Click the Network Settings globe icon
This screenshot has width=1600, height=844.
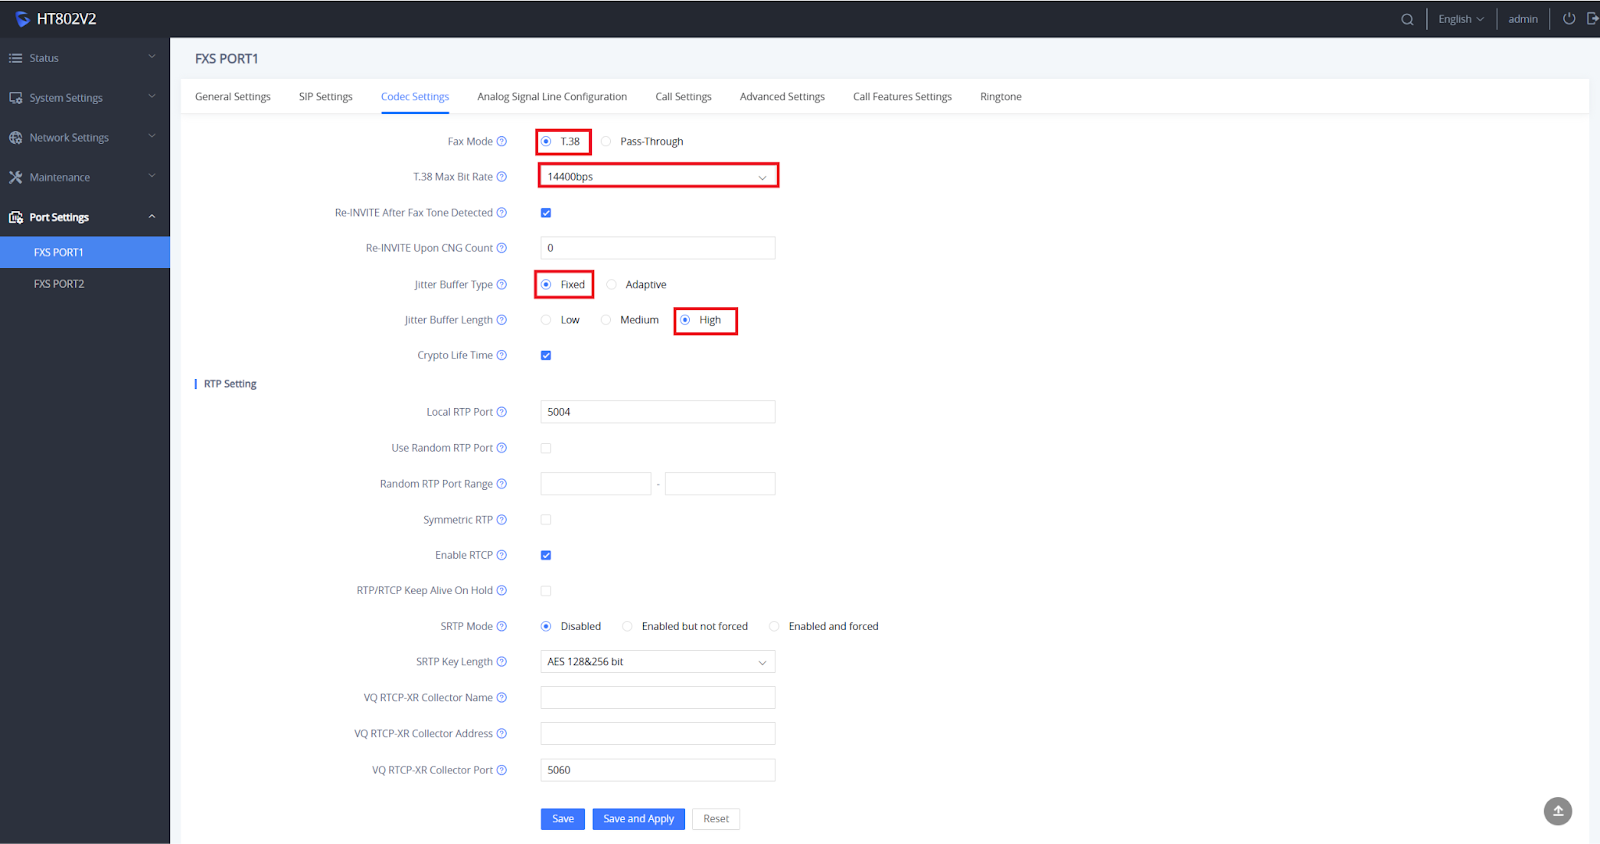click(15, 138)
